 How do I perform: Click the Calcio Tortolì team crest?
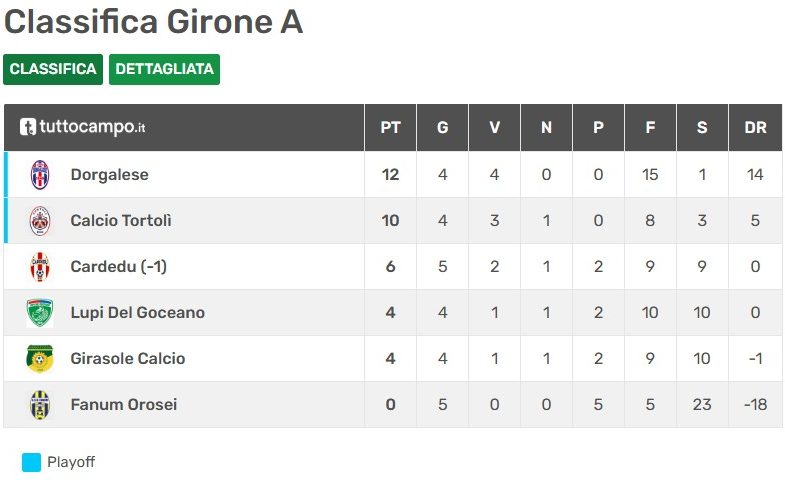click(x=40, y=221)
